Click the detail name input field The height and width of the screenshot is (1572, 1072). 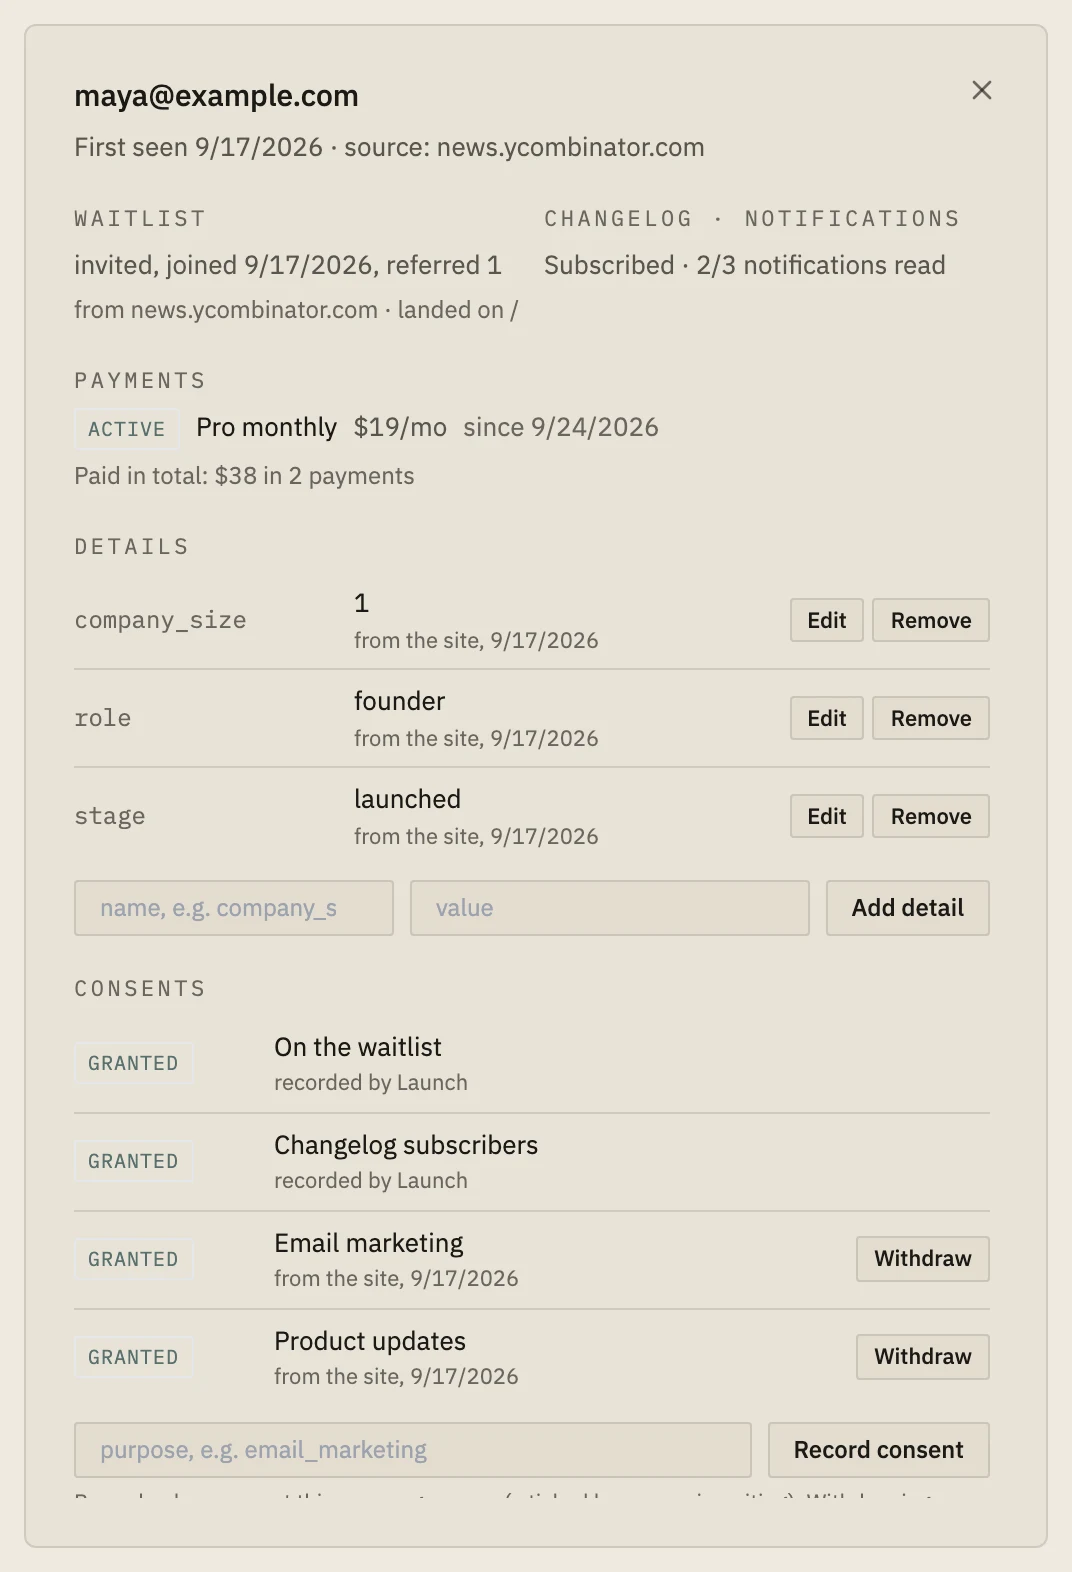click(234, 908)
